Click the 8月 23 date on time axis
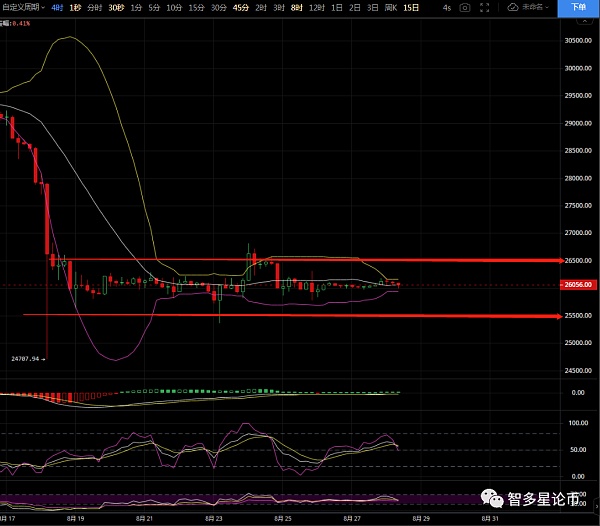This screenshot has height=526, width=600. coord(213,519)
